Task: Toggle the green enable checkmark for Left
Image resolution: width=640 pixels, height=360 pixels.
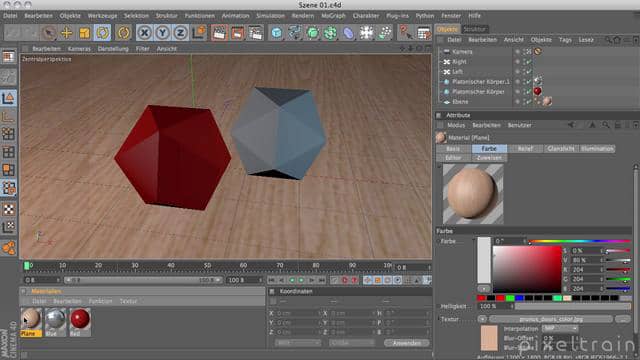Action: tap(529, 72)
